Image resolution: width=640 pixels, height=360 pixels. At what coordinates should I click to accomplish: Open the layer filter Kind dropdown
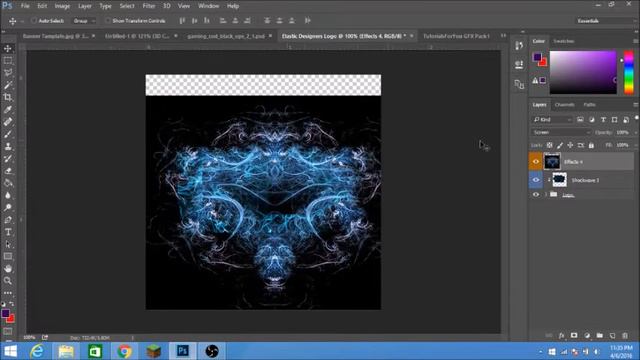552,120
